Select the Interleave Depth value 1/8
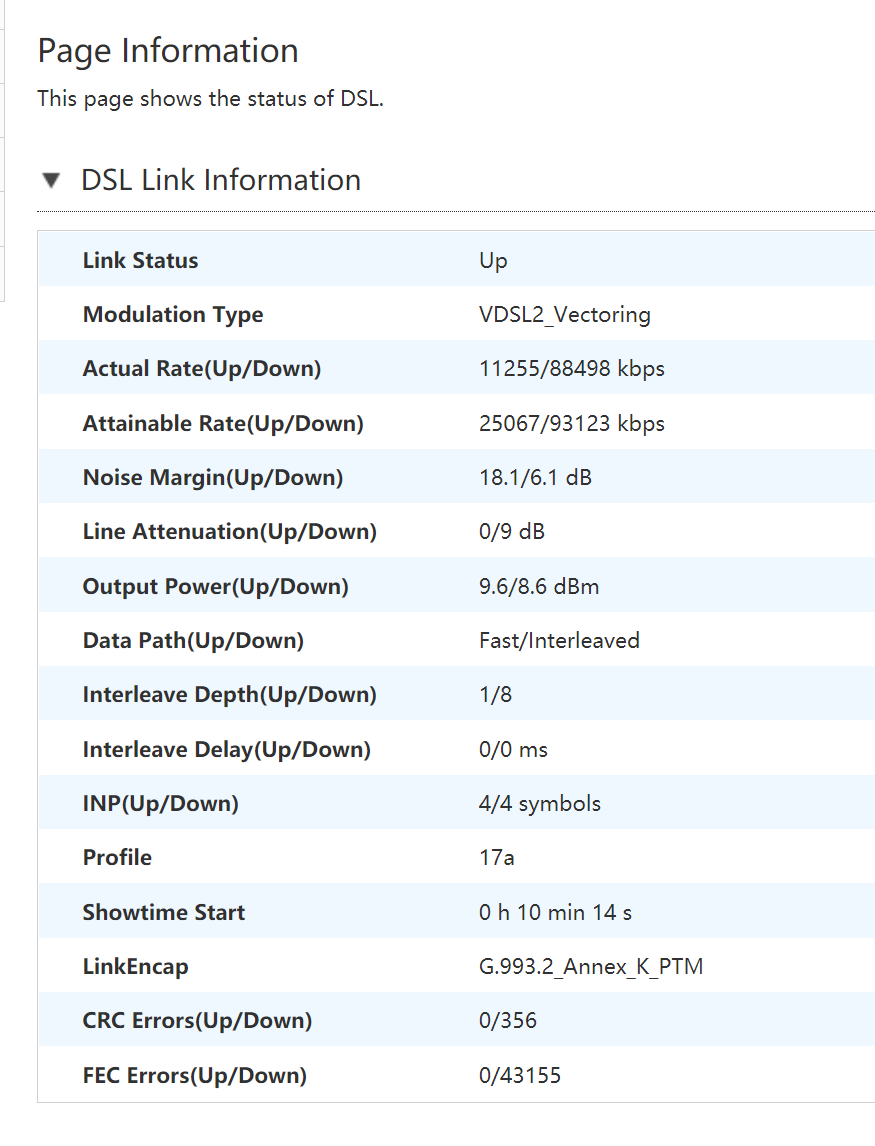 (x=495, y=694)
